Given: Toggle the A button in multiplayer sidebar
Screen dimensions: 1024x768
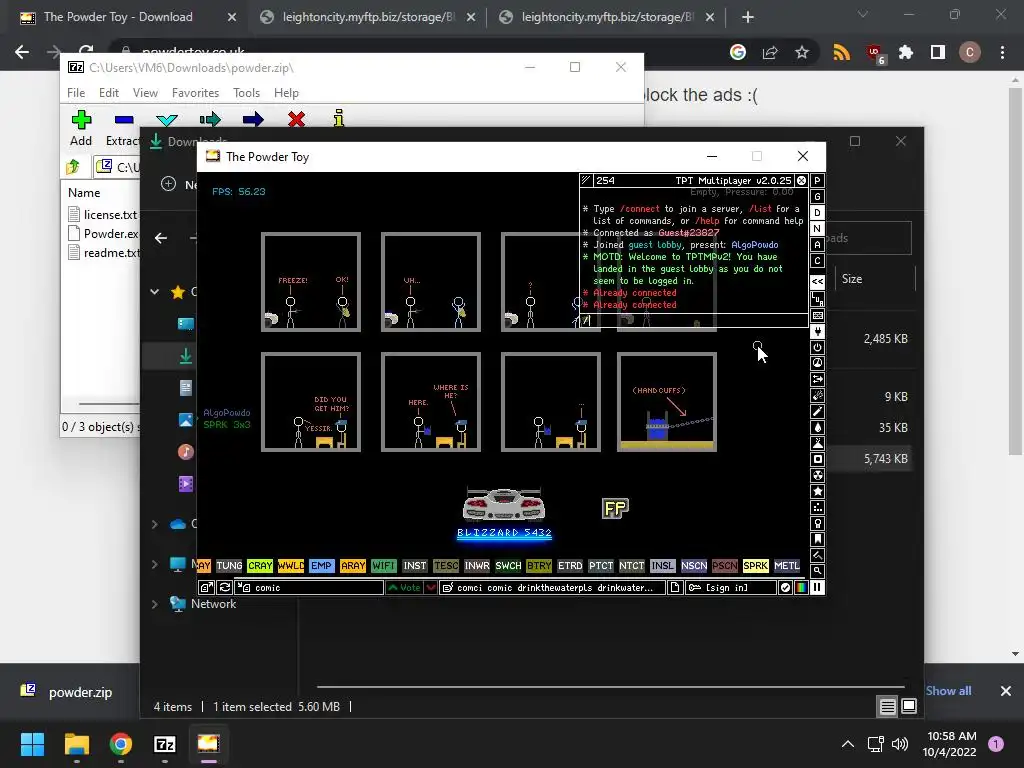Looking at the screenshot, I should (x=817, y=245).
